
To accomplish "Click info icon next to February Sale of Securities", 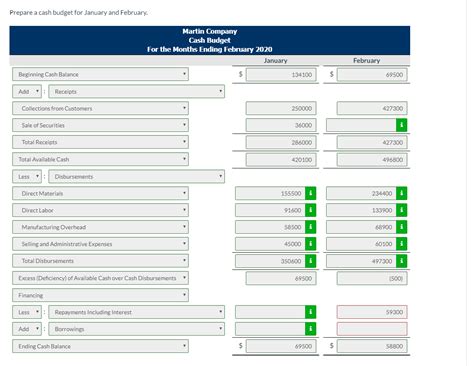I will tap(401, 125).
